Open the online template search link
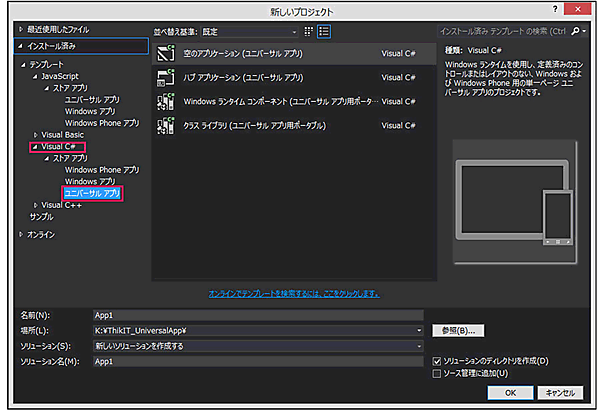This screenshot has height=413, width=600. pyautogui.click(x=294, y=294)
